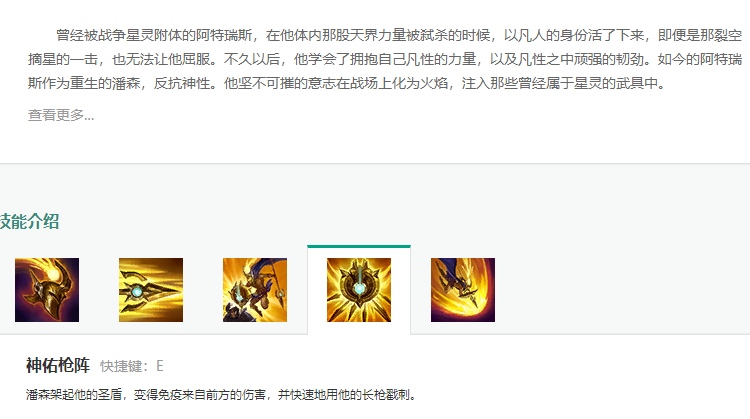Click the phrase 反抗神性 in the lore text
The height and width of the screenshot is (419, 750).
pos(181,83)
